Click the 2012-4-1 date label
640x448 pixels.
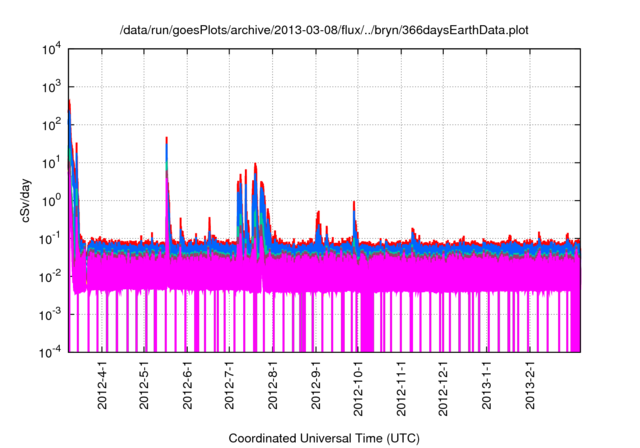tap(102, 384)
